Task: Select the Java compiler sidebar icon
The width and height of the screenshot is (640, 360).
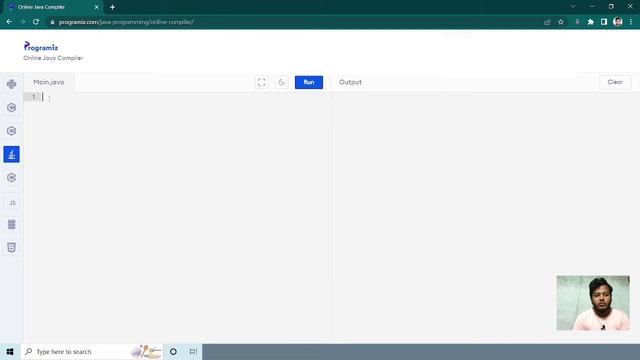Action: 11,154
